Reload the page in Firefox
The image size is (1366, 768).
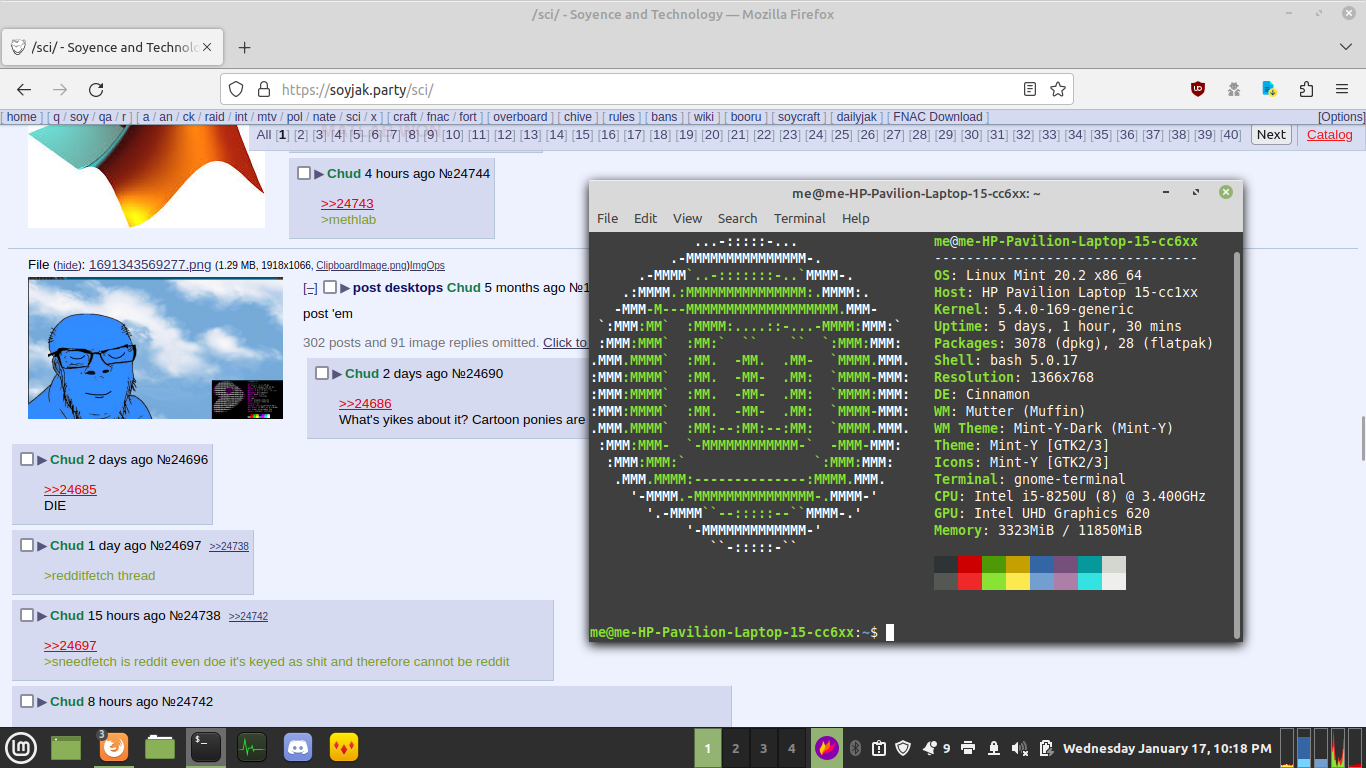[x=96, y=89]
